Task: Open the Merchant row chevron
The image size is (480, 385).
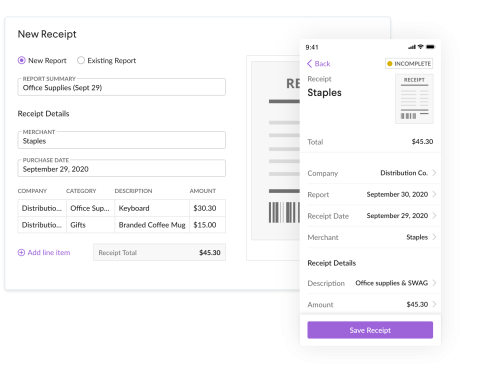Action: point(434,237)
